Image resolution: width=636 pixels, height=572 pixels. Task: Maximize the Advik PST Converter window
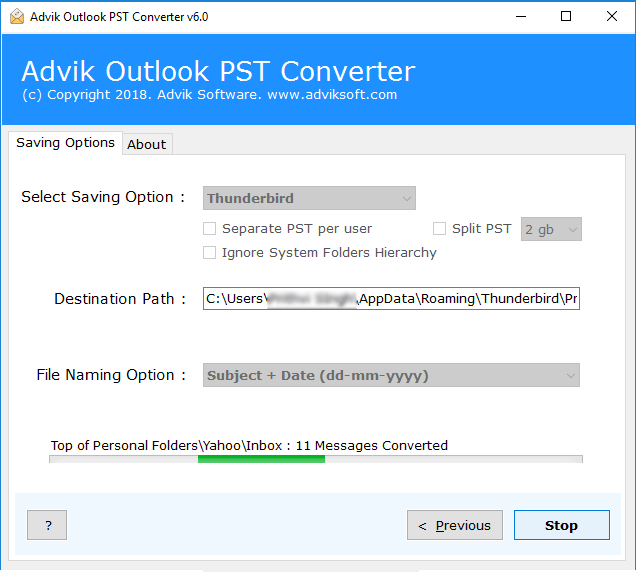tap(566, 17)
